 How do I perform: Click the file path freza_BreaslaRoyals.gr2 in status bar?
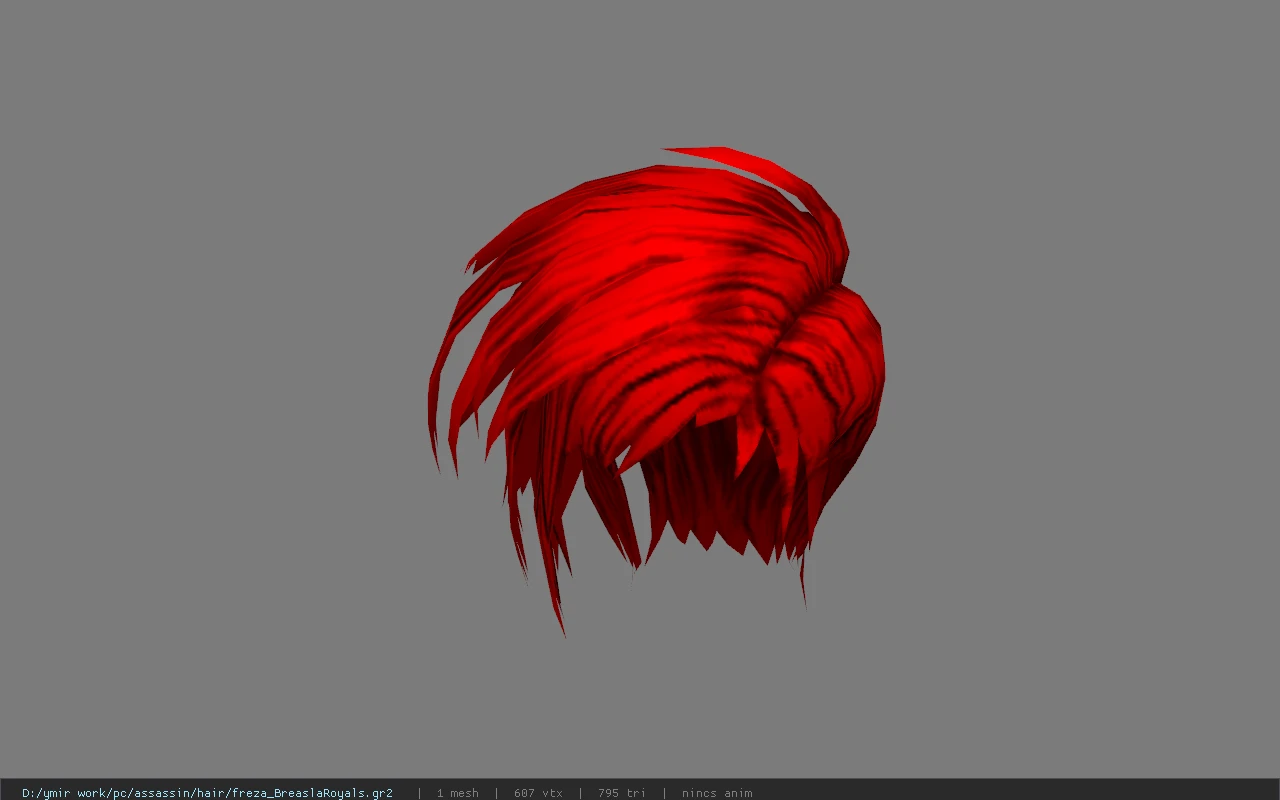pos(207,793)
